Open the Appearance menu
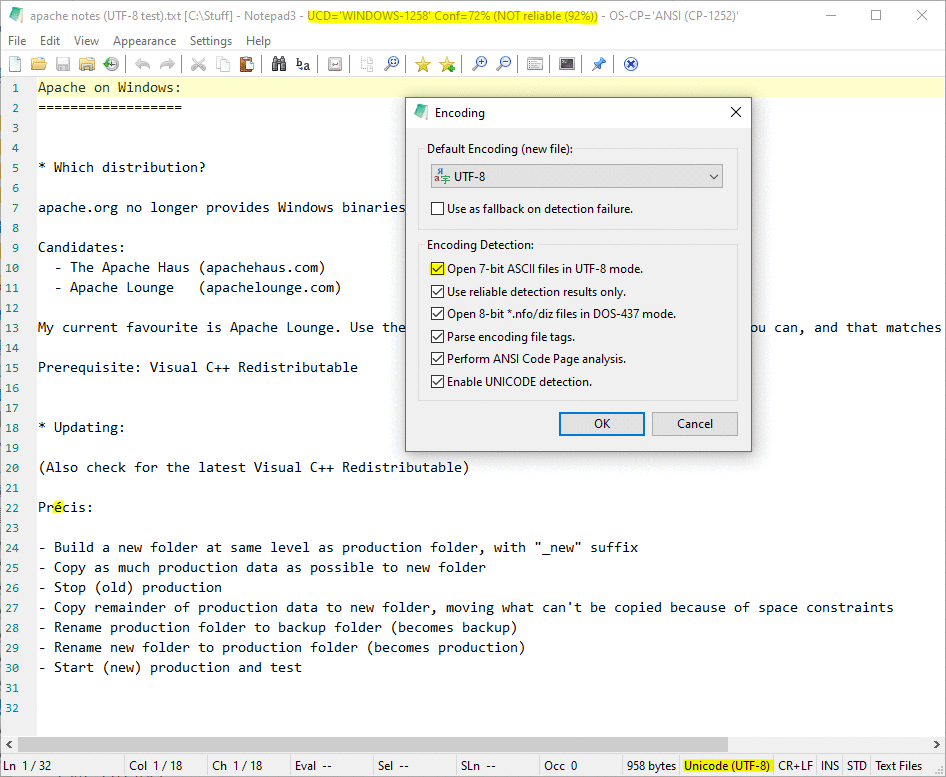Image resolution: width=946 pixels, height=777 pixels. point(145,41)
